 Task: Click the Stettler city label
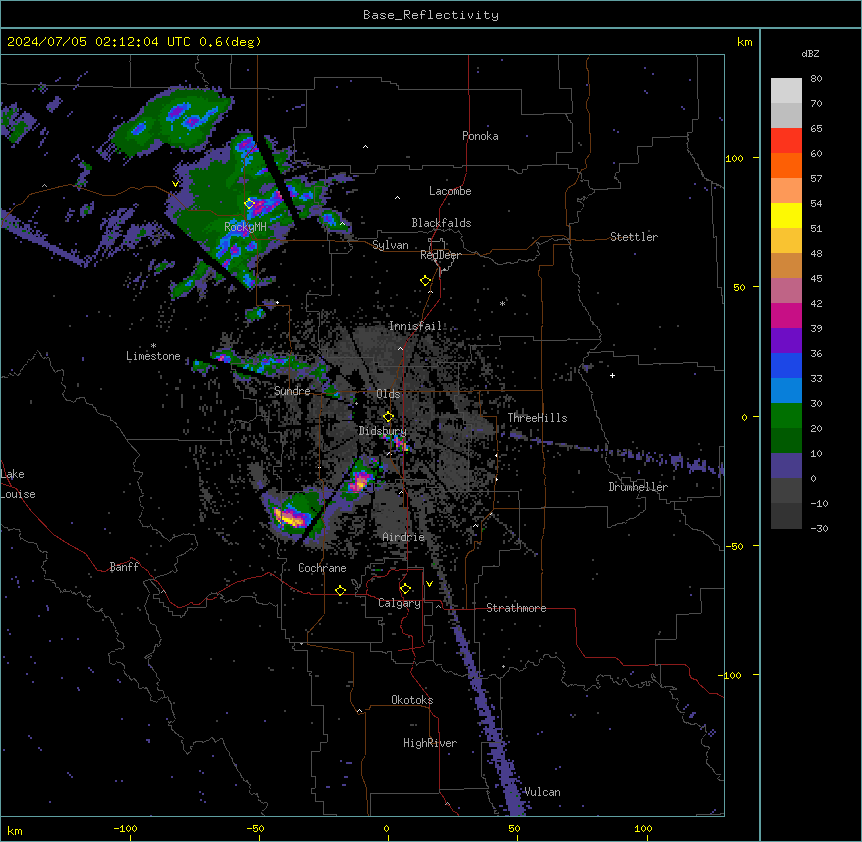[x=634, y=237]
